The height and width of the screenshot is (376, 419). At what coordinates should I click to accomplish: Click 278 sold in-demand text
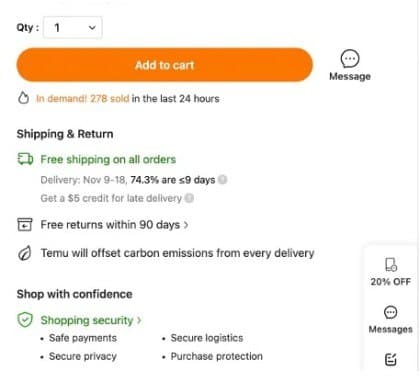coord(110,99)
